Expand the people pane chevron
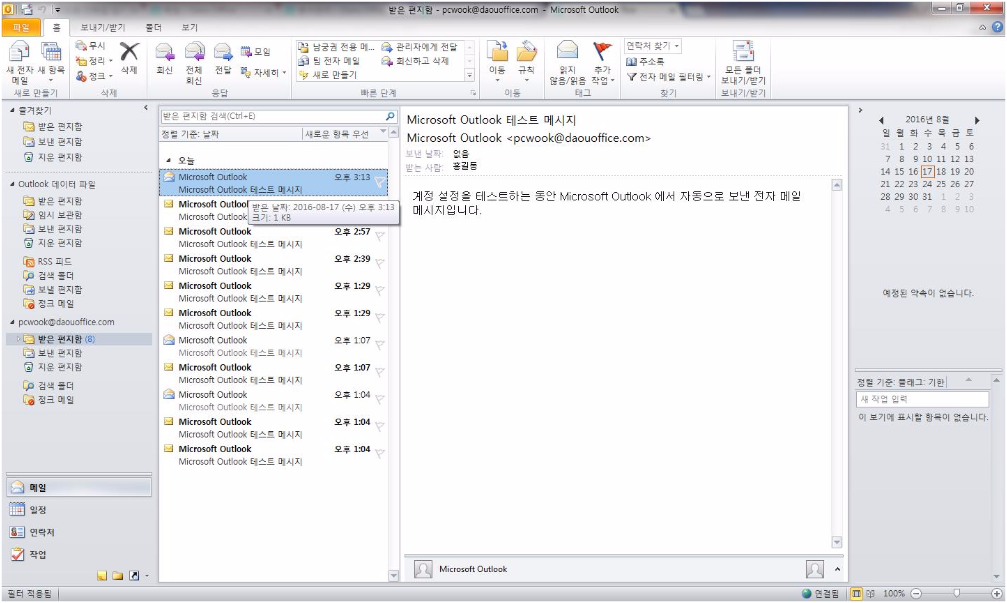 (837, 569)
